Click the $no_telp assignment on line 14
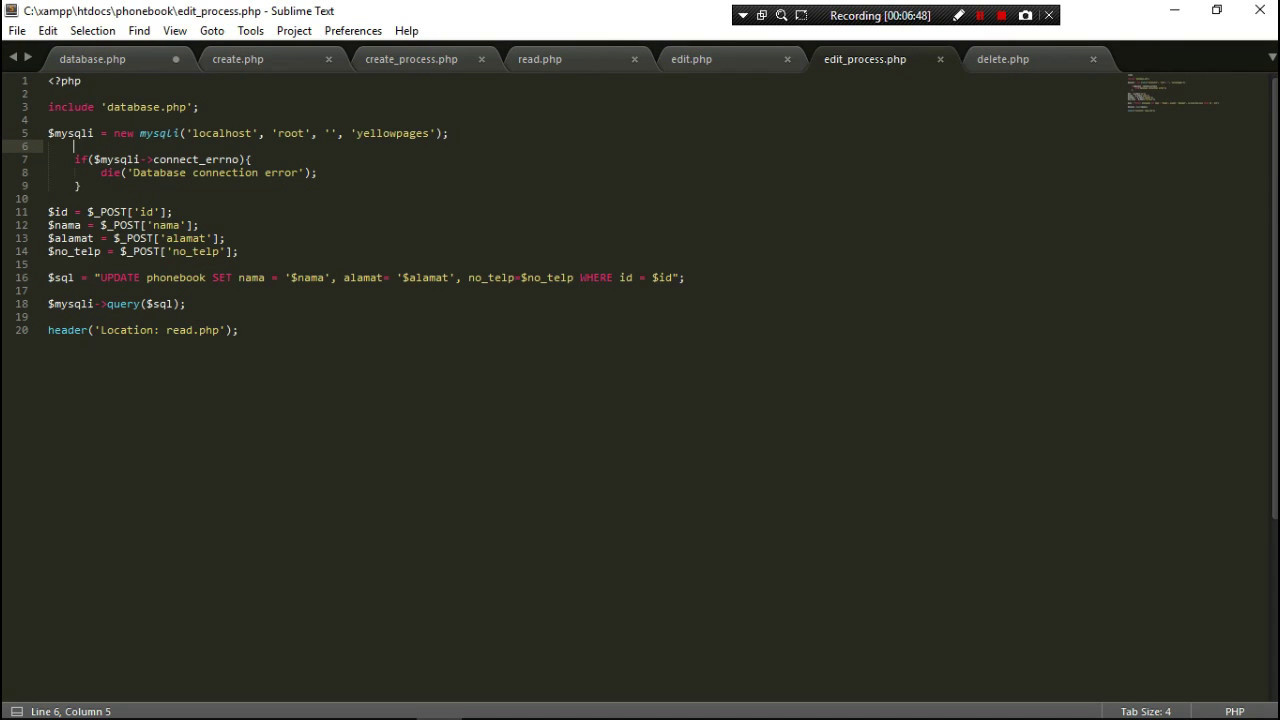The image size is (1280, 720). [143, 251]
